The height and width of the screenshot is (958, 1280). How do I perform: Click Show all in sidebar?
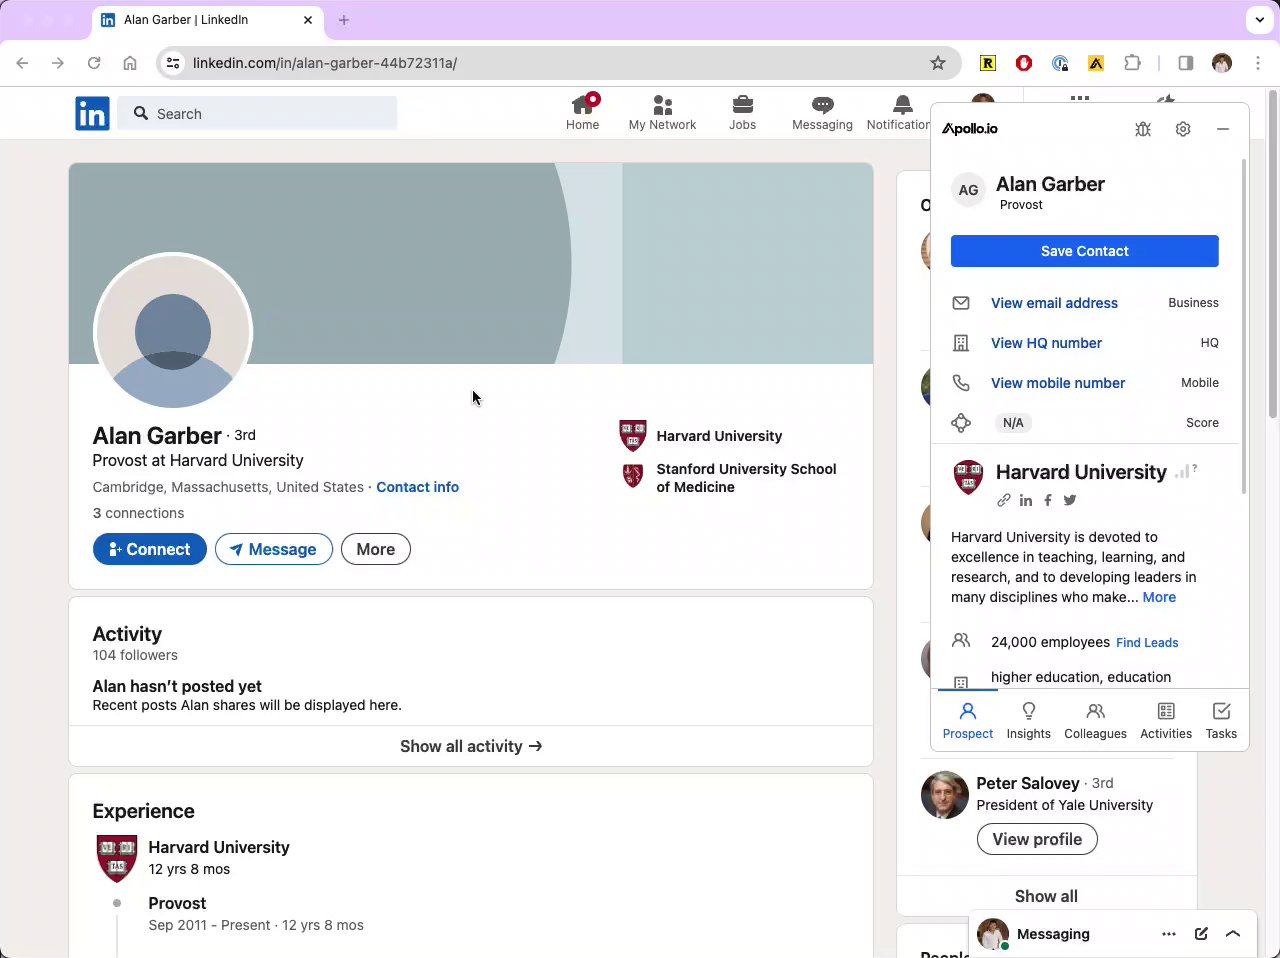(x=1046, y=896)
